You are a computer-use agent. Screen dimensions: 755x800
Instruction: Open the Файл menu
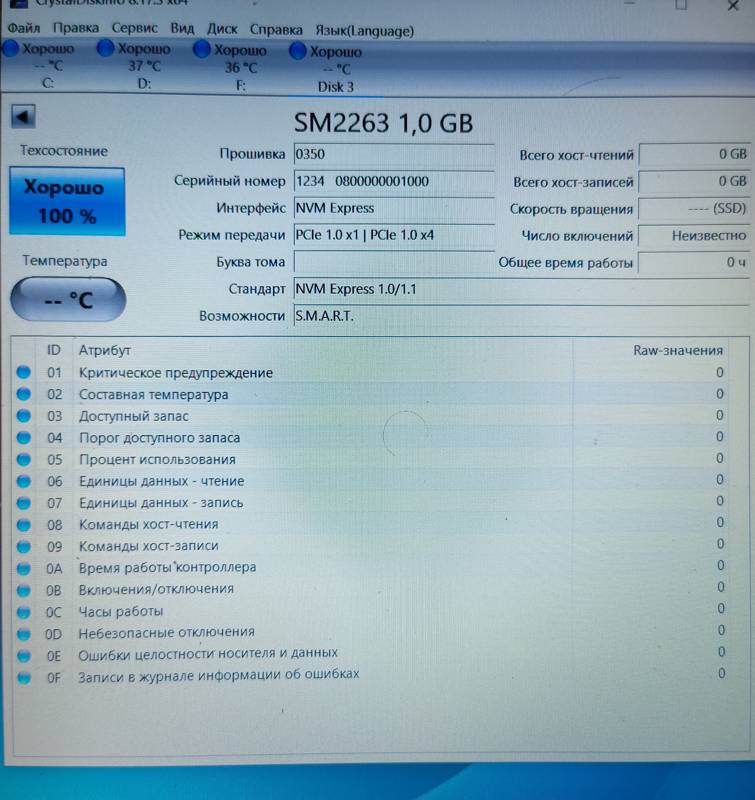click(x=23, y=30)
